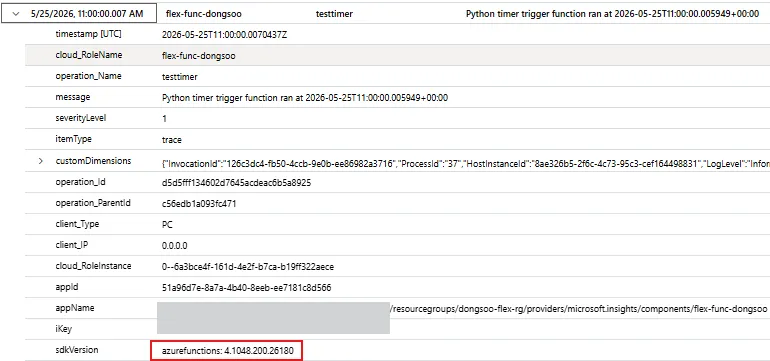Collapse the 5/25/2026 11:00:00.007 AM log row
Viewport: 770px width, 361px height.
(16, 14)
